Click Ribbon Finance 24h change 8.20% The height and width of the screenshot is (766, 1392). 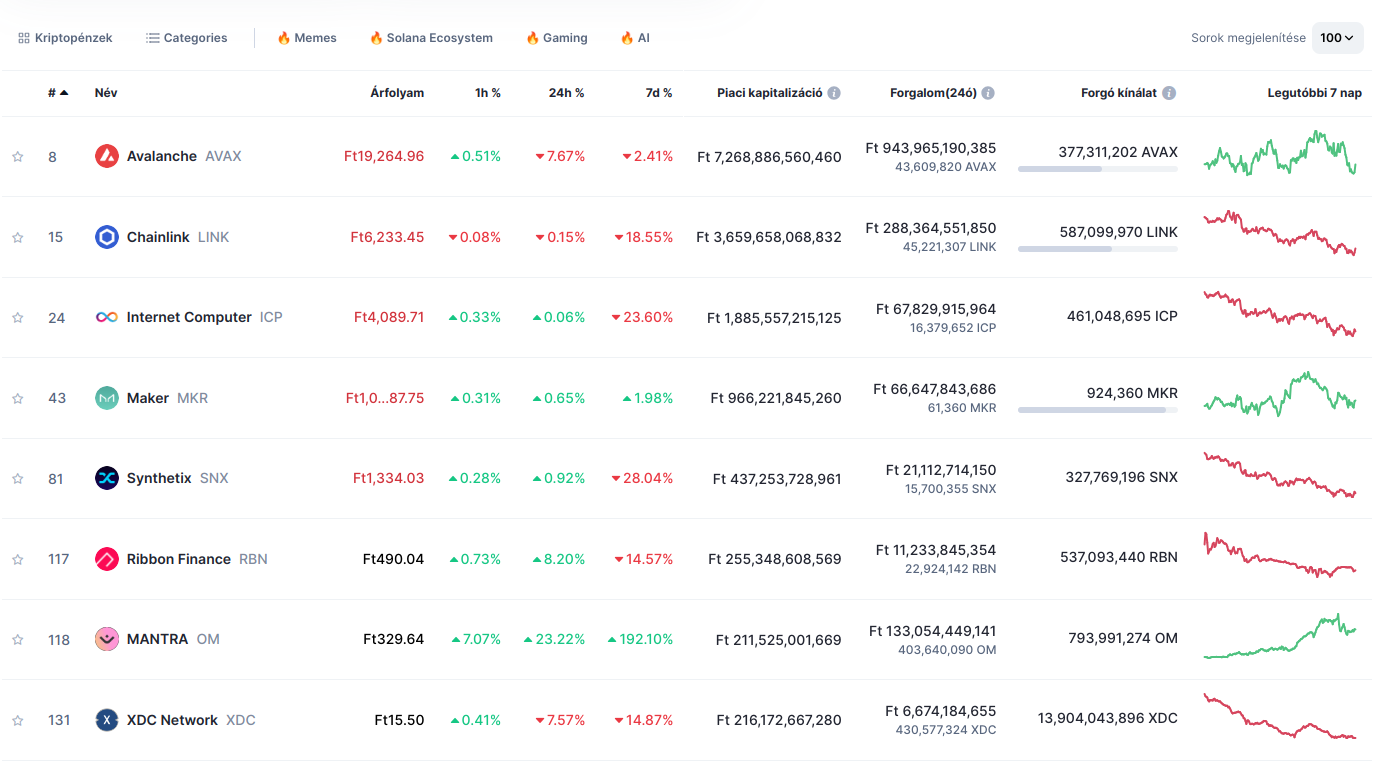point(559,559)
